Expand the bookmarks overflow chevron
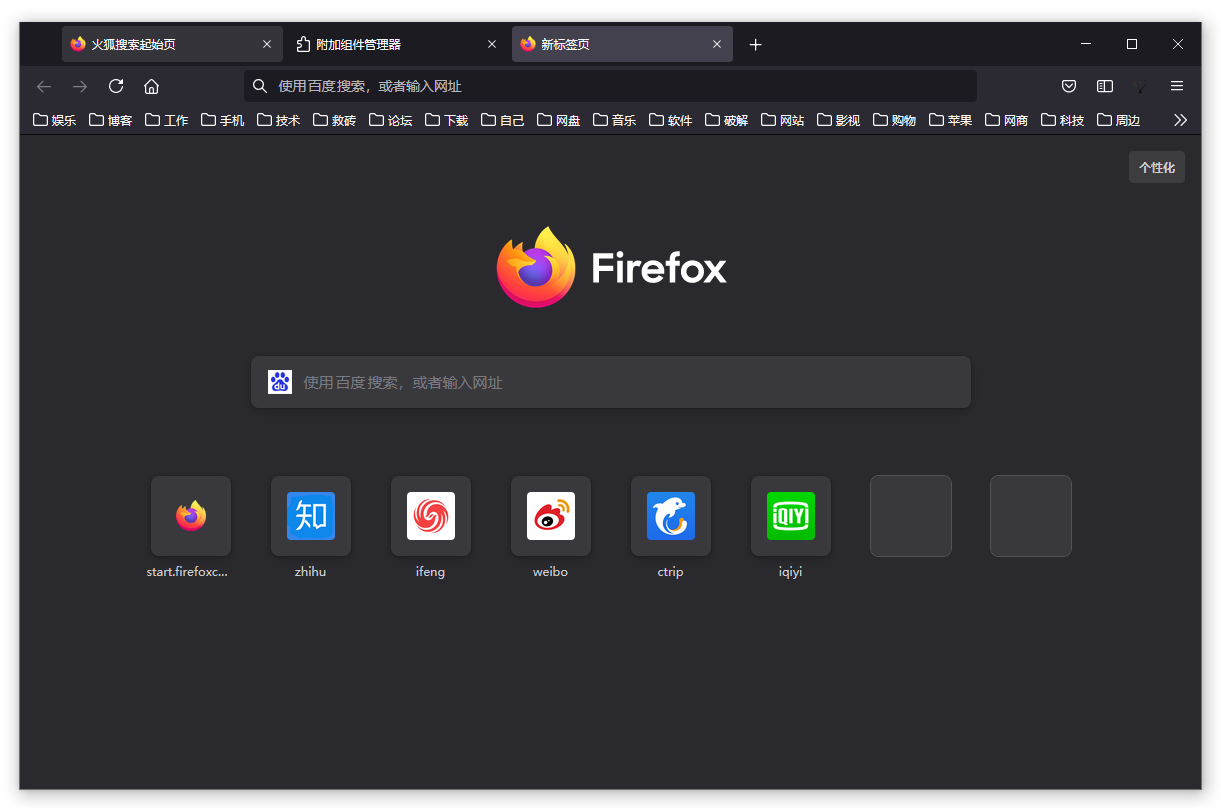The height and width of the screenshot is (808, 1221). 1181,119
